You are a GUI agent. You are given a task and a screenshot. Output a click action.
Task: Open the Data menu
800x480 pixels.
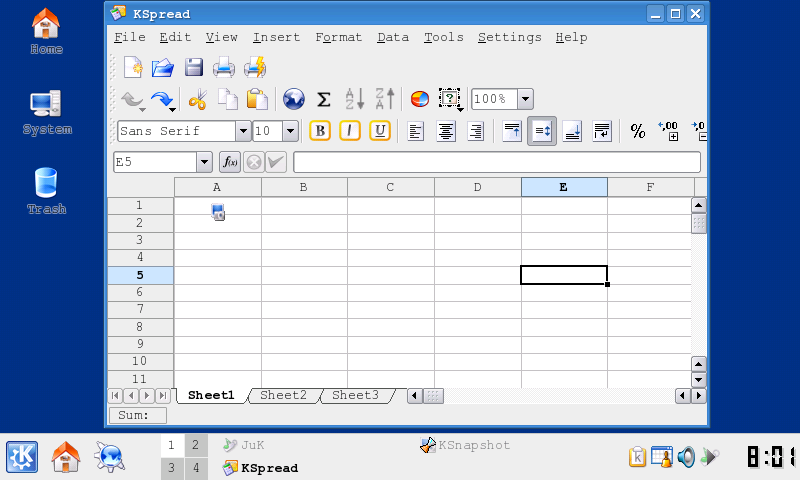tap(393, 37)
